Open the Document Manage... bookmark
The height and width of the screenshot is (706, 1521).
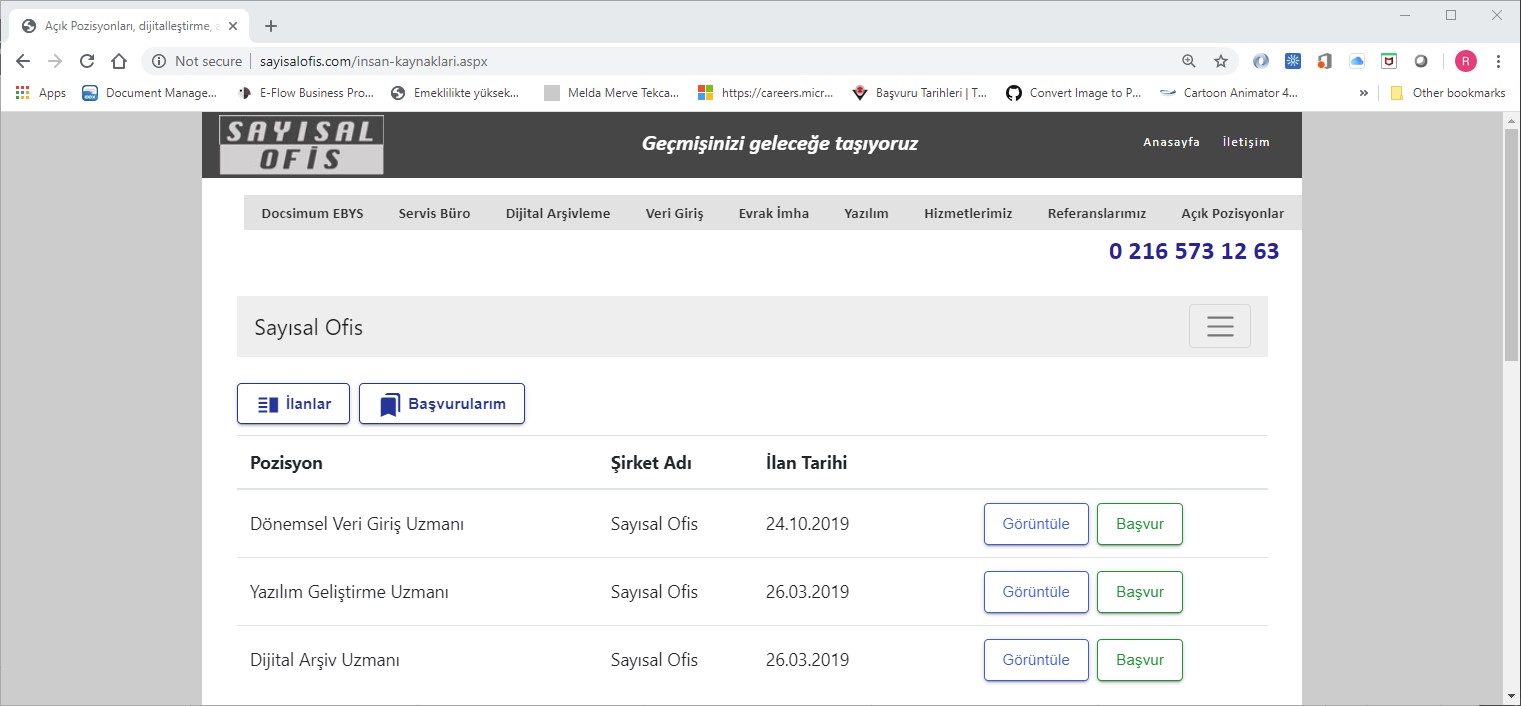tap(150, 93)
